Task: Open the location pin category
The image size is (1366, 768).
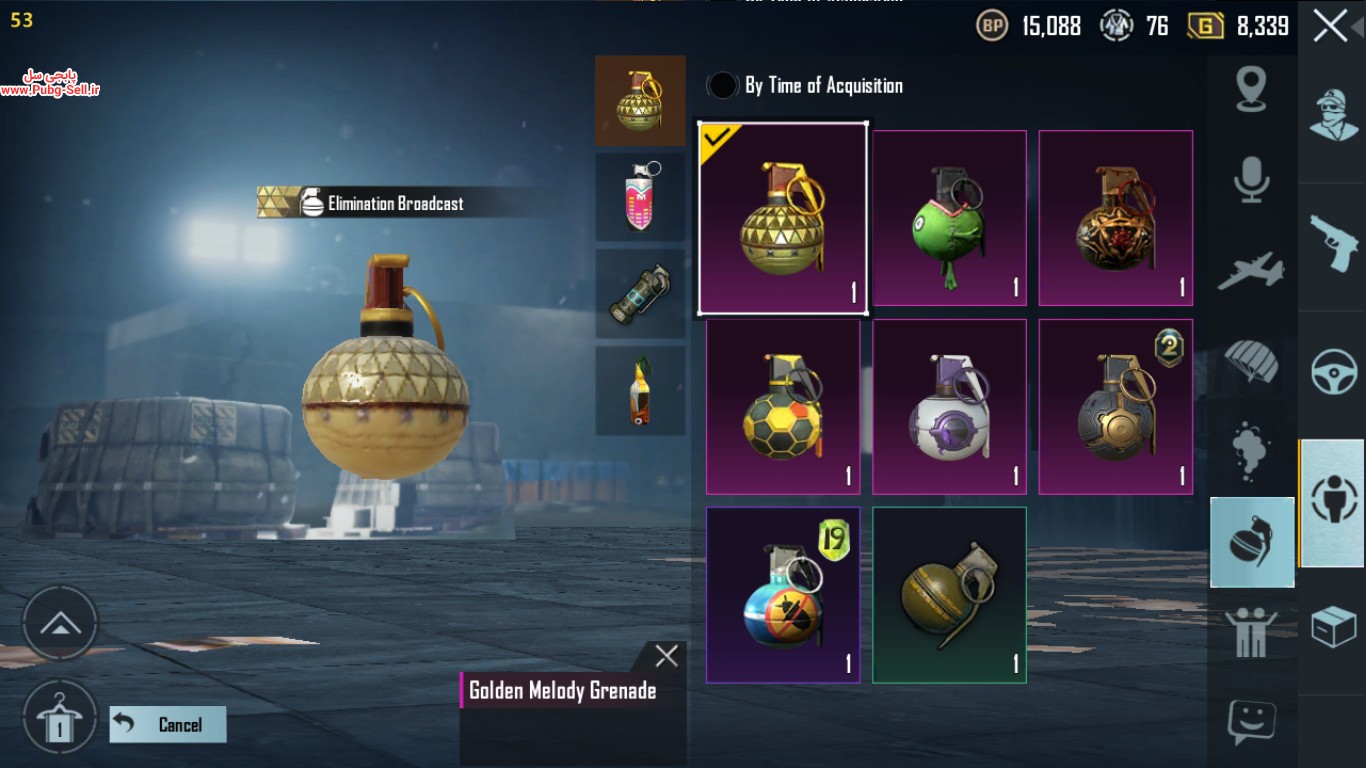Action: pos(1251,89)
